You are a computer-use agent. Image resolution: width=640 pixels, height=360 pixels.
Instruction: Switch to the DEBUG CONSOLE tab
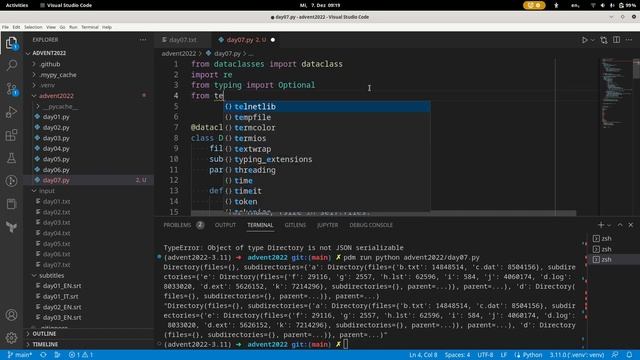coord(371,225)
